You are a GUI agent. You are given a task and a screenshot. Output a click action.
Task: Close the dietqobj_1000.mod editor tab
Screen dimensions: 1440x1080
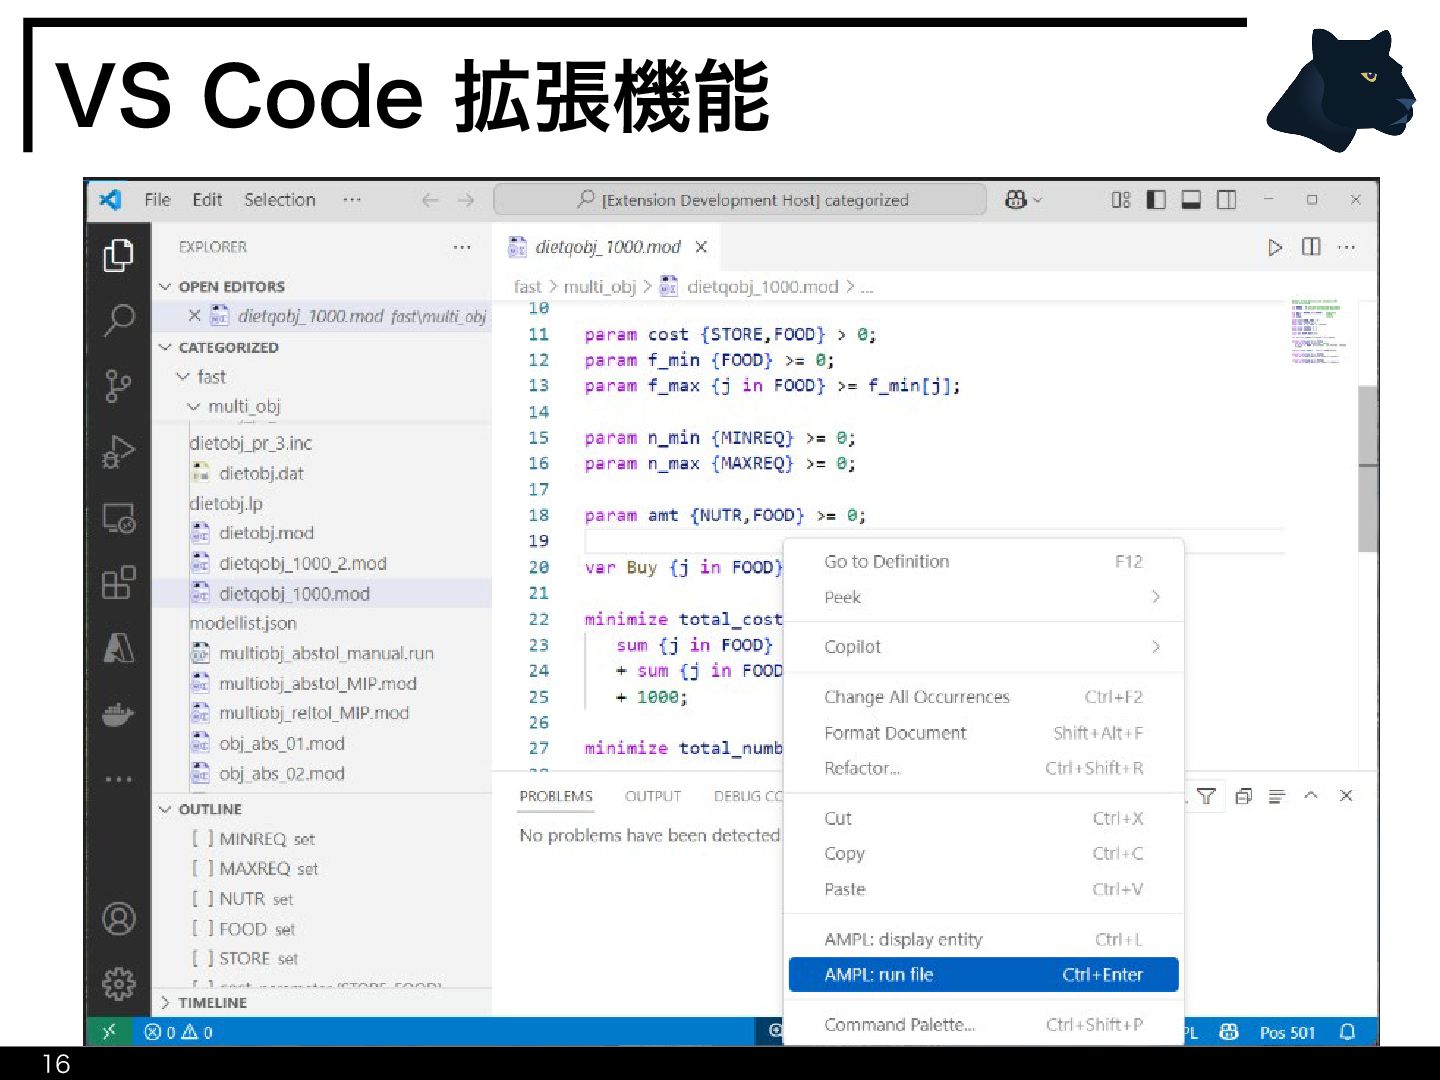tap(701, 247)
